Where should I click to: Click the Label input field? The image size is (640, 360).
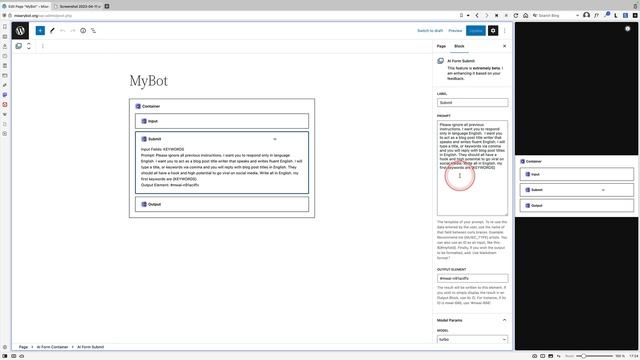472,102
